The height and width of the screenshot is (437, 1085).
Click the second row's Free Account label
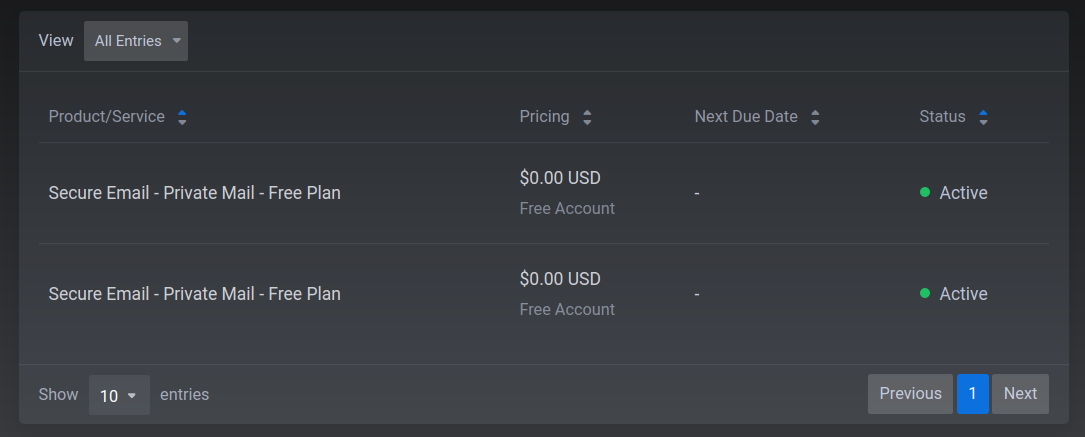point(567,309)
